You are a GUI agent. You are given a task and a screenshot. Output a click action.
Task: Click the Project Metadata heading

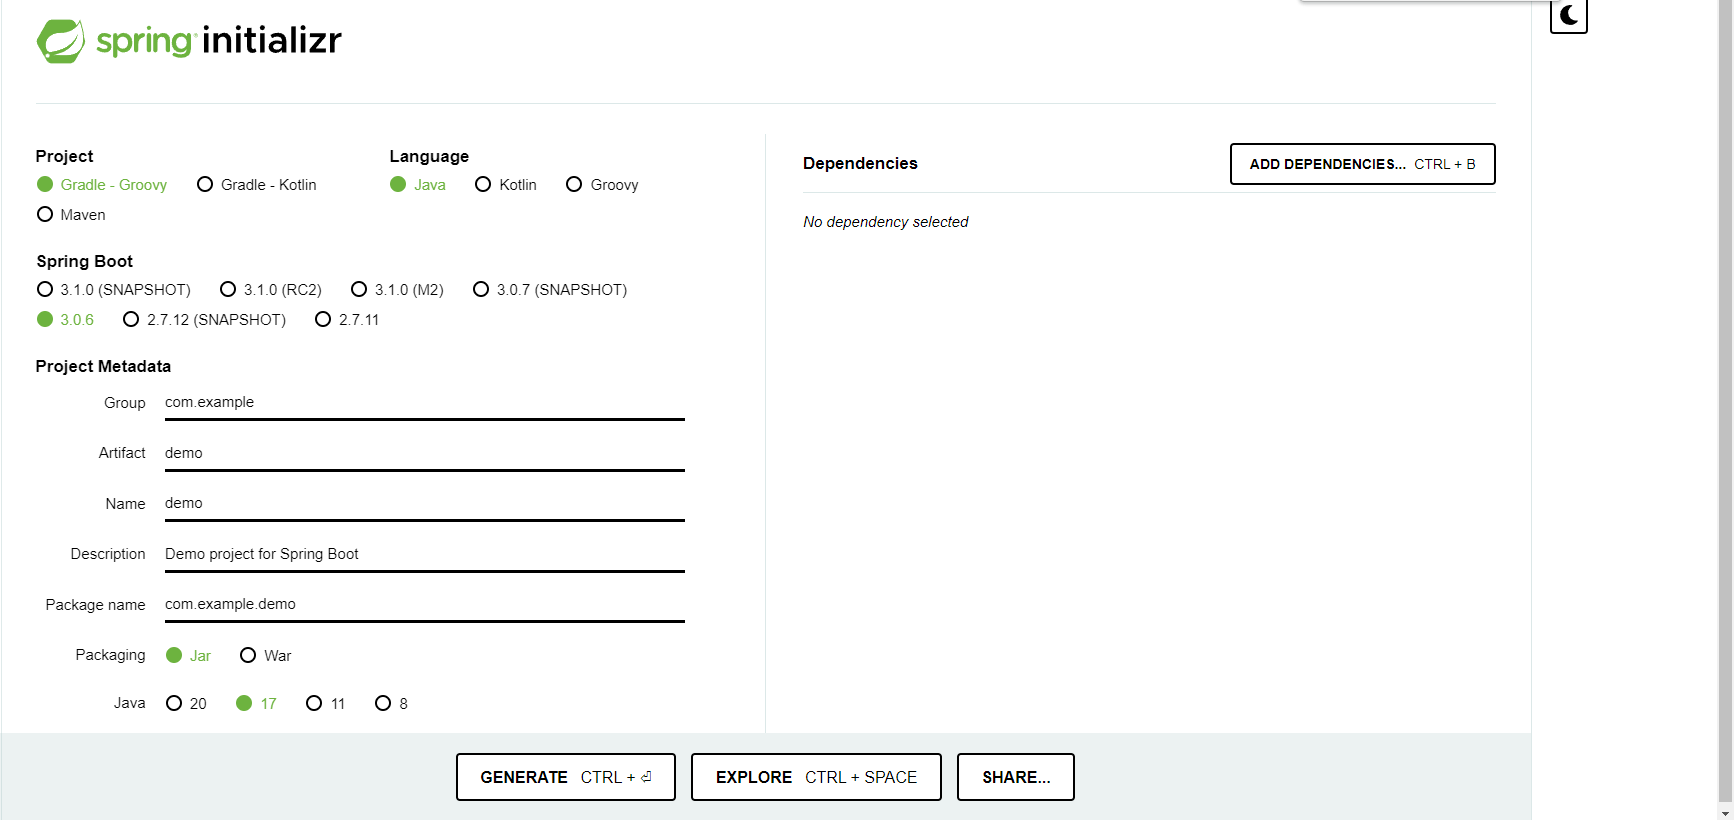pos(103,366)
